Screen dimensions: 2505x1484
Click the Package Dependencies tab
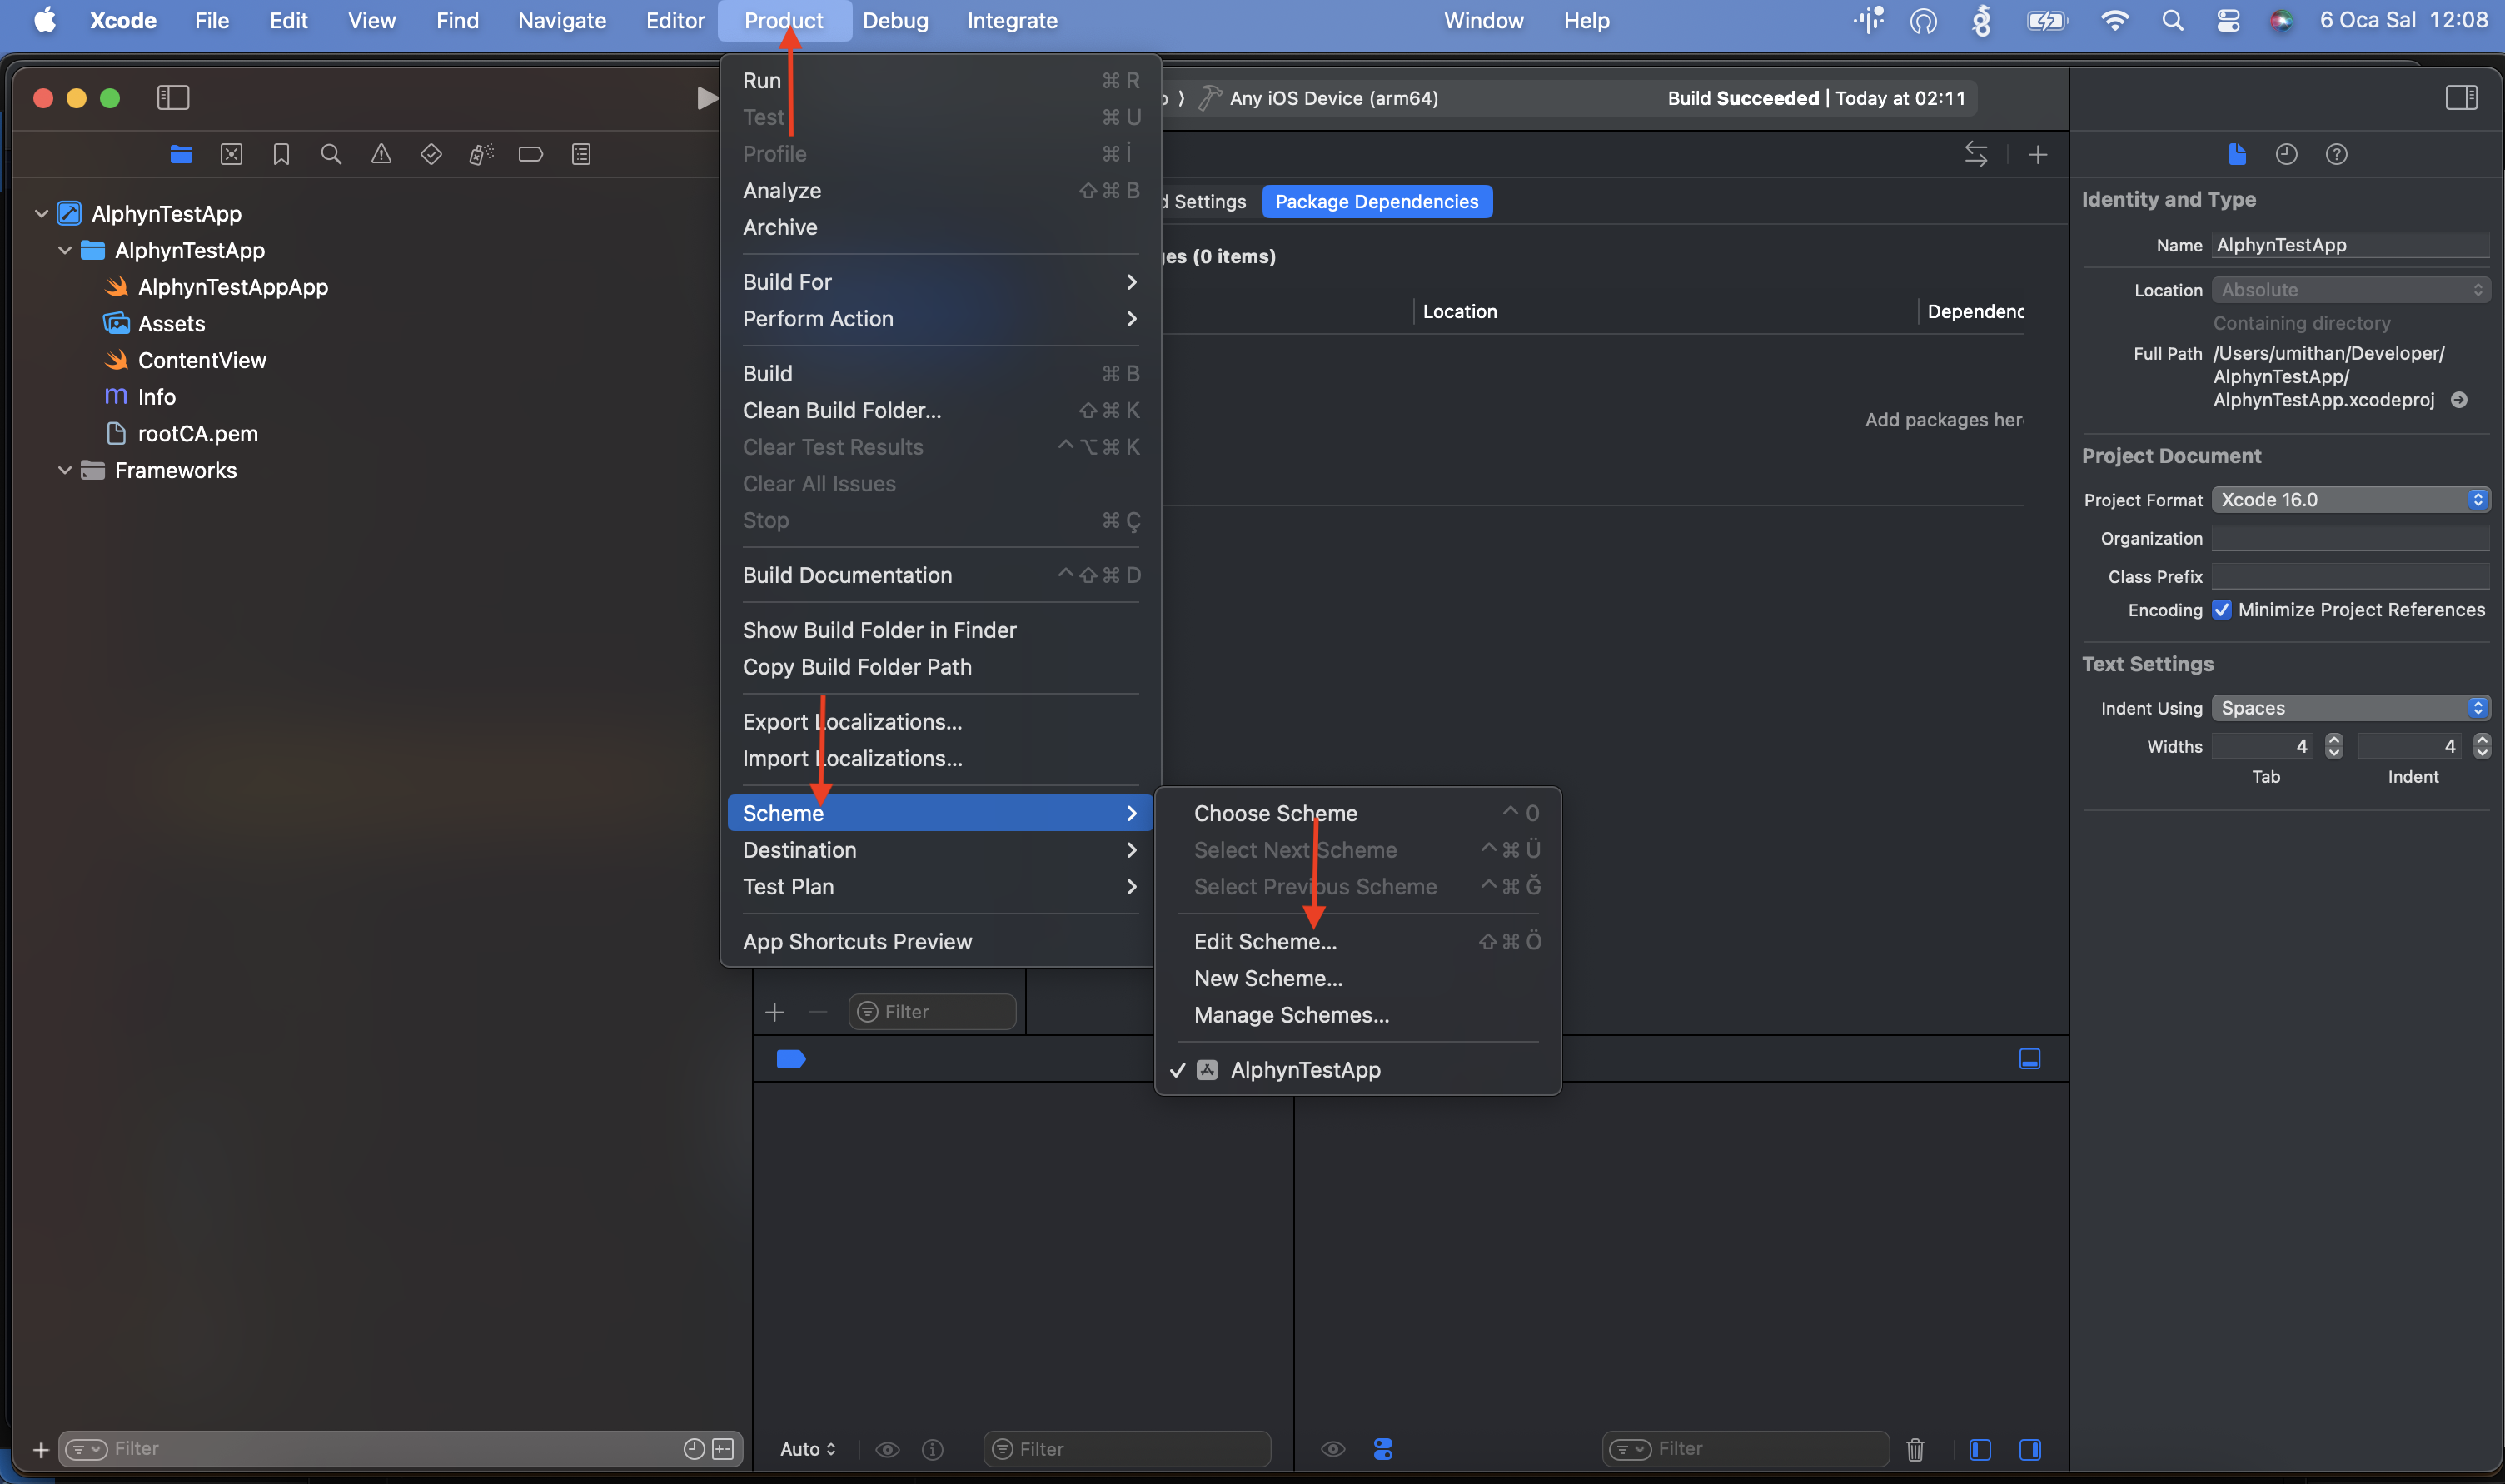[x=1377, y=201]
